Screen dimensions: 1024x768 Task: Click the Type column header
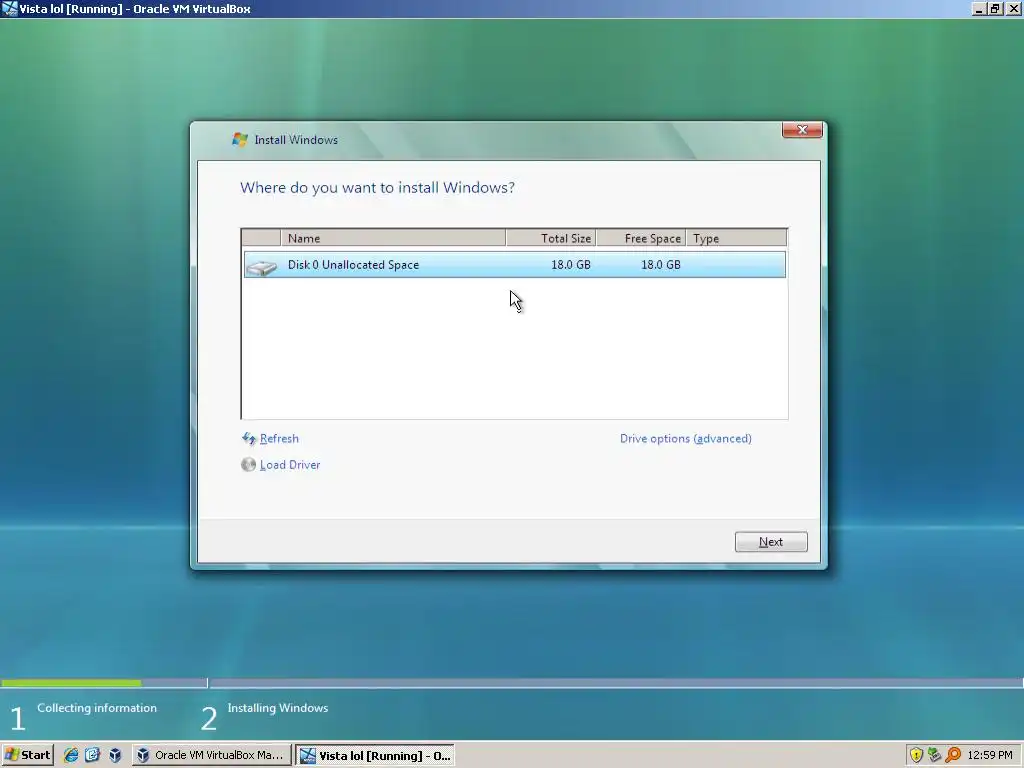click(x=737, y=238)
